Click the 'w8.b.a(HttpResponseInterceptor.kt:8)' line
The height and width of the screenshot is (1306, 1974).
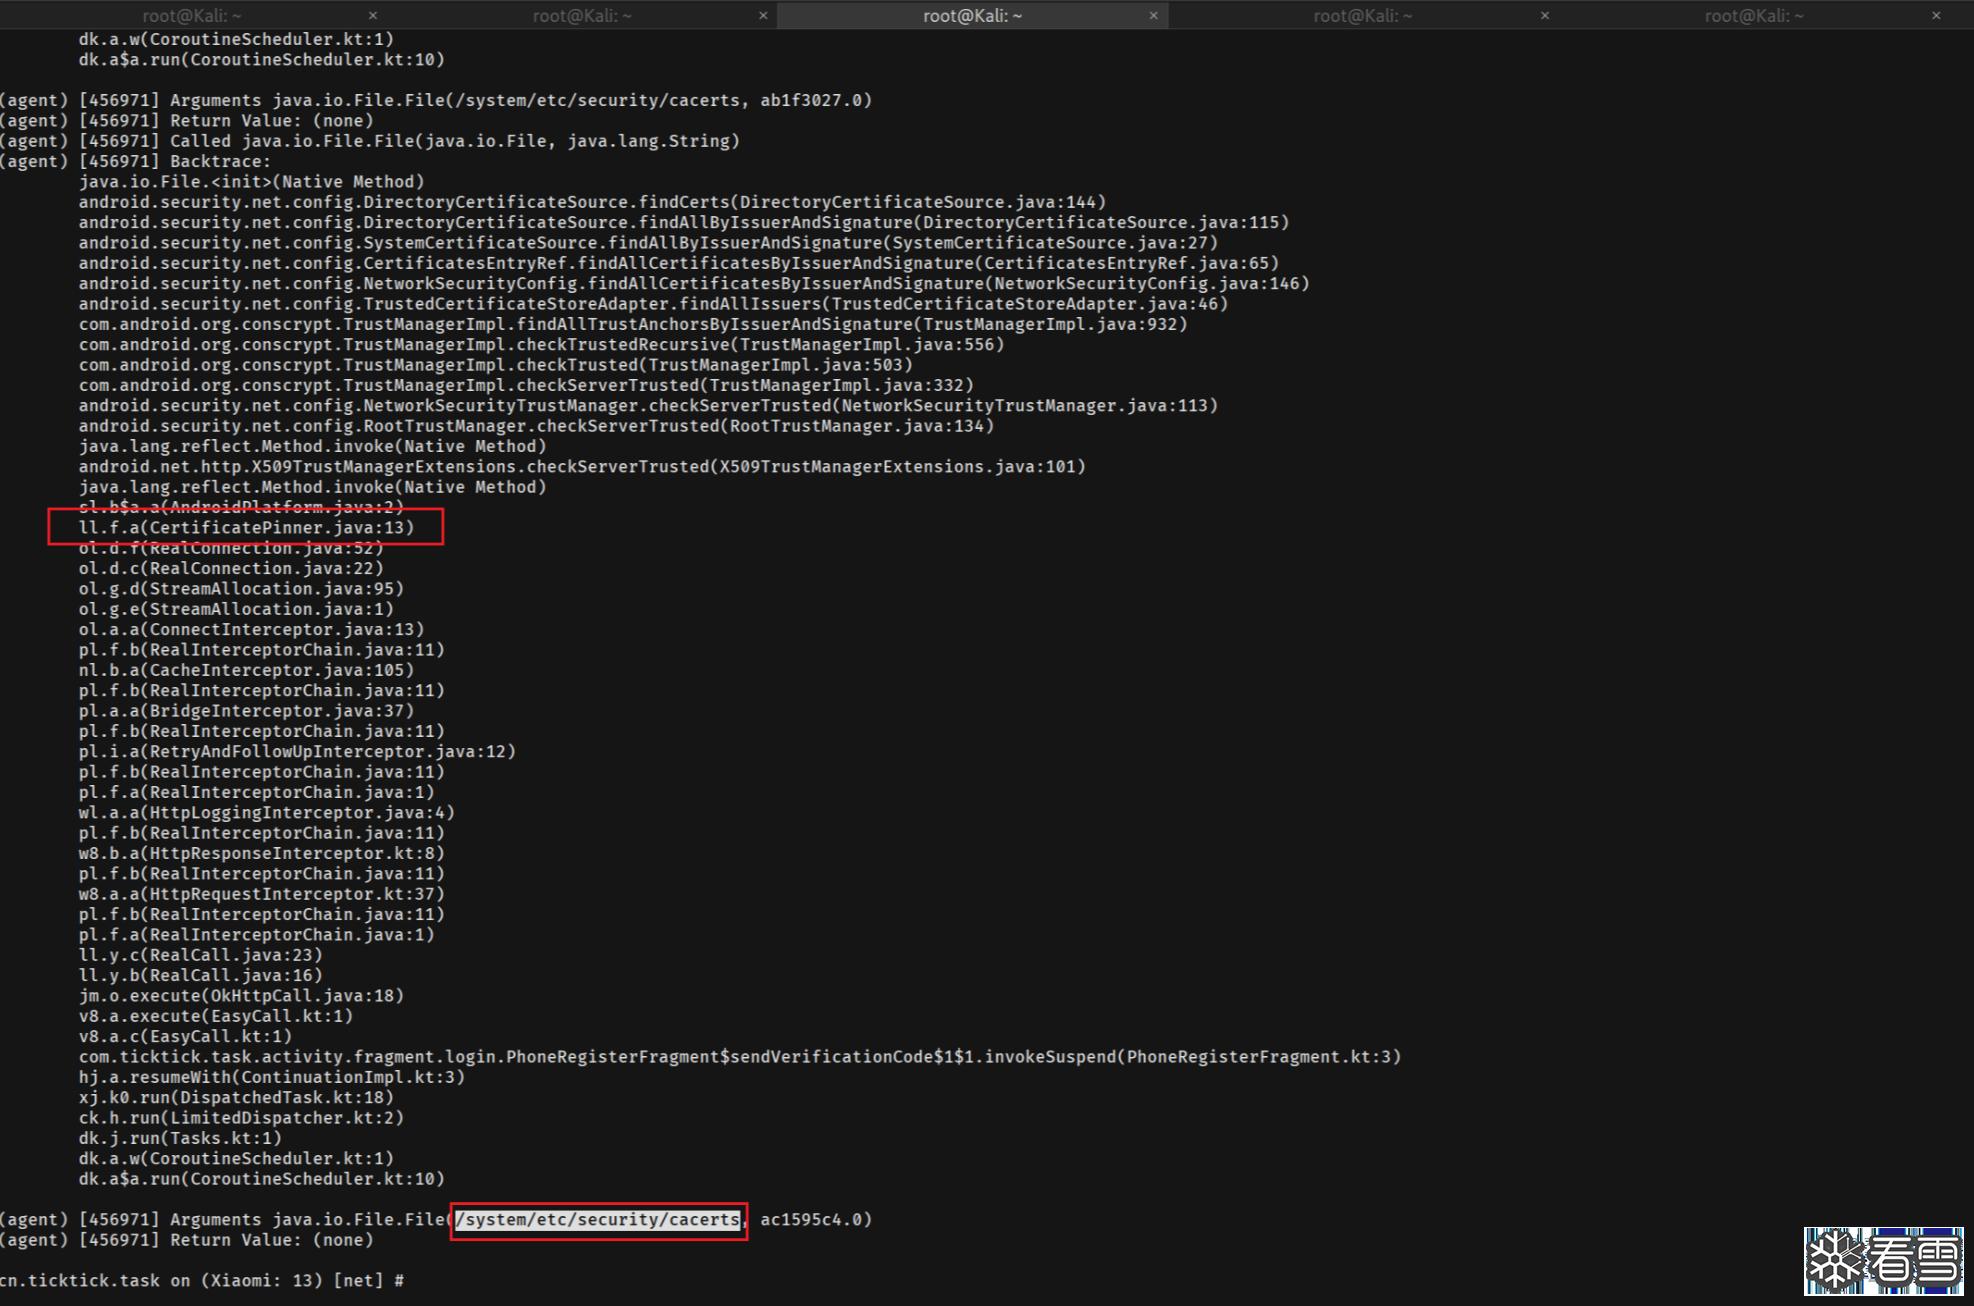point(262,853)
